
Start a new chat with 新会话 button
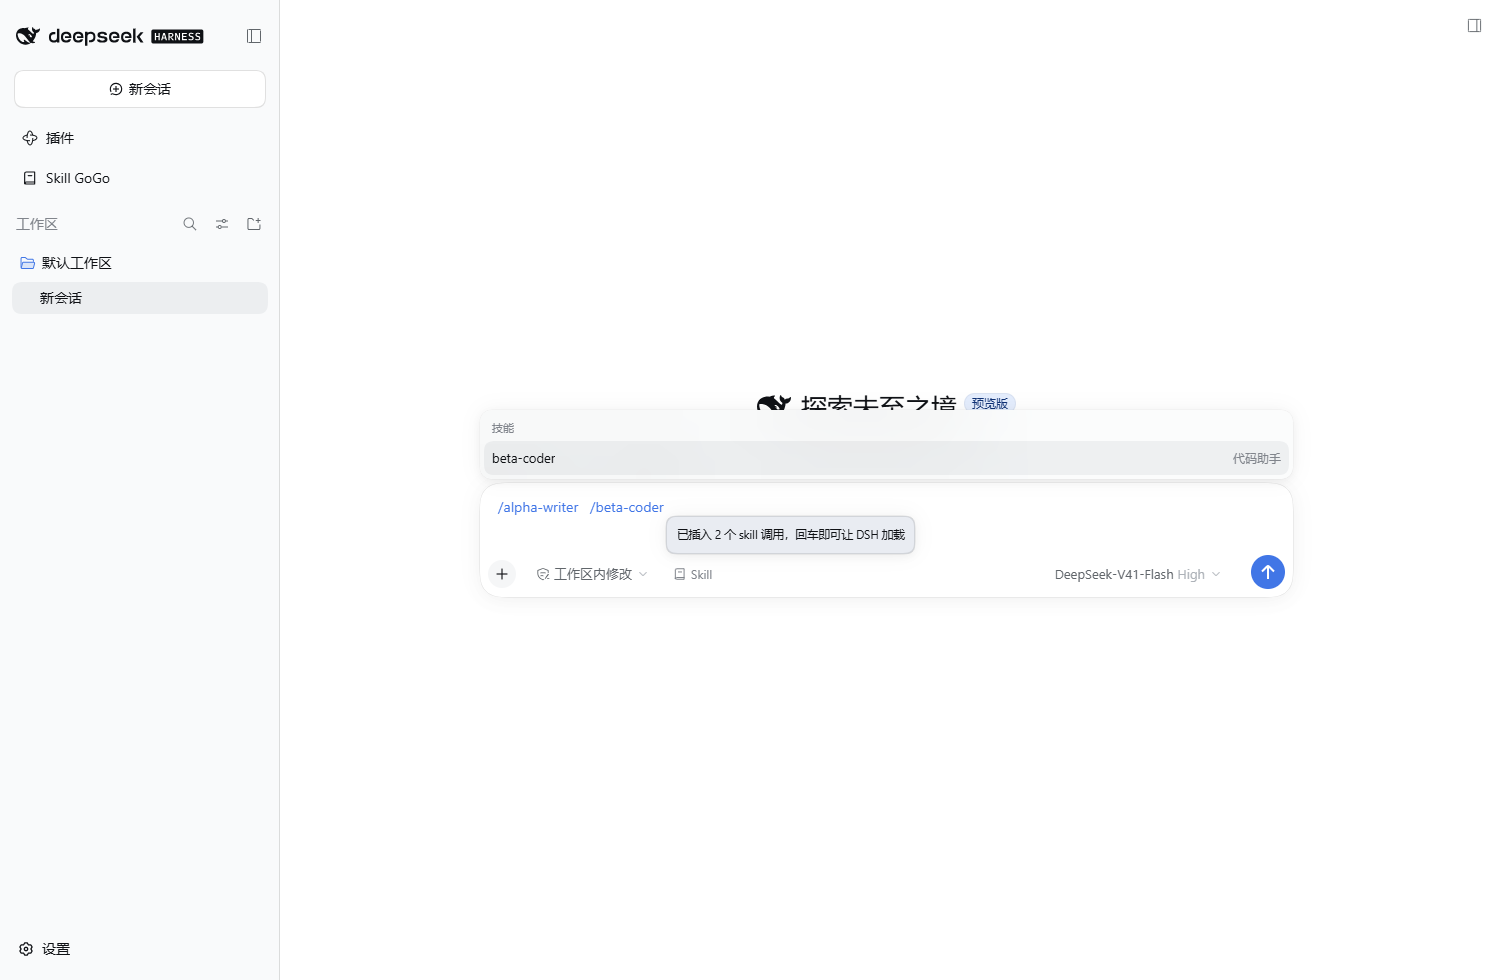click(x=140, y=89)
